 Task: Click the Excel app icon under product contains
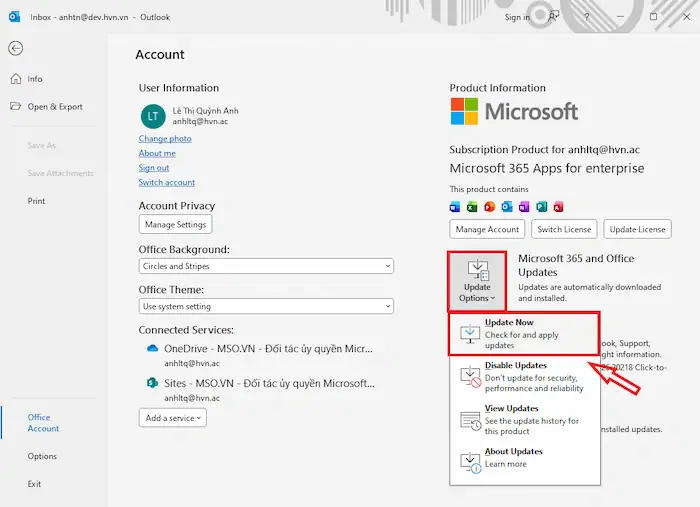pyautogui.click(x=472, y=207)
